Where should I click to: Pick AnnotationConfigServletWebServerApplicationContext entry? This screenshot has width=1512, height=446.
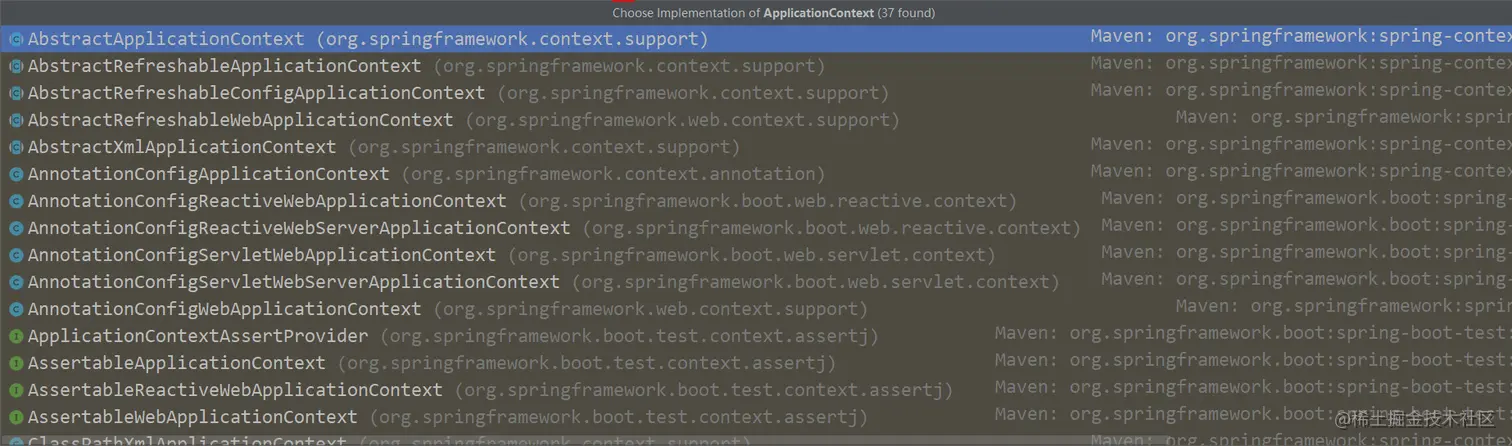pos(294,282)
